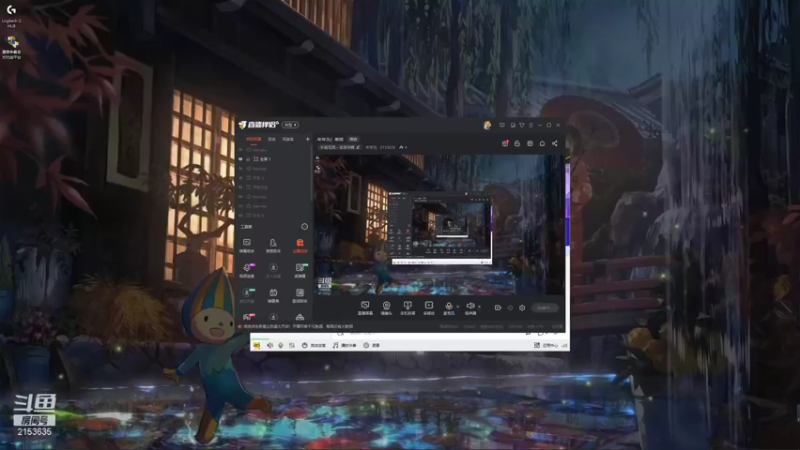Viewport: 800px width, 450px height.
Task: Click the pencil icon to edit room title
Action: point(358,147)
